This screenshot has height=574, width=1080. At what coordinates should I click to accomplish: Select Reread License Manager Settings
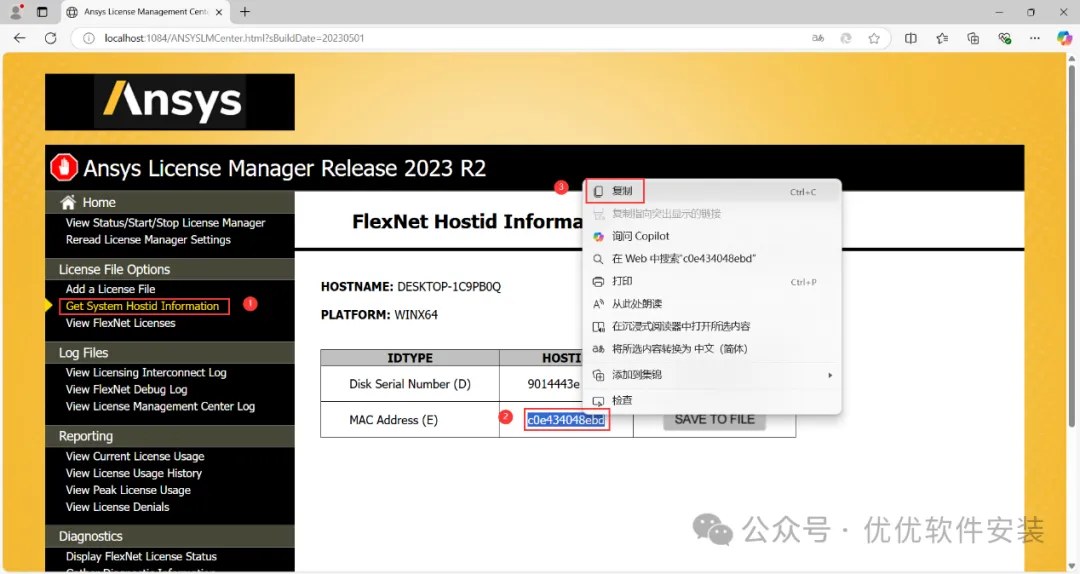pyautogui.click(x=148, y=240)
